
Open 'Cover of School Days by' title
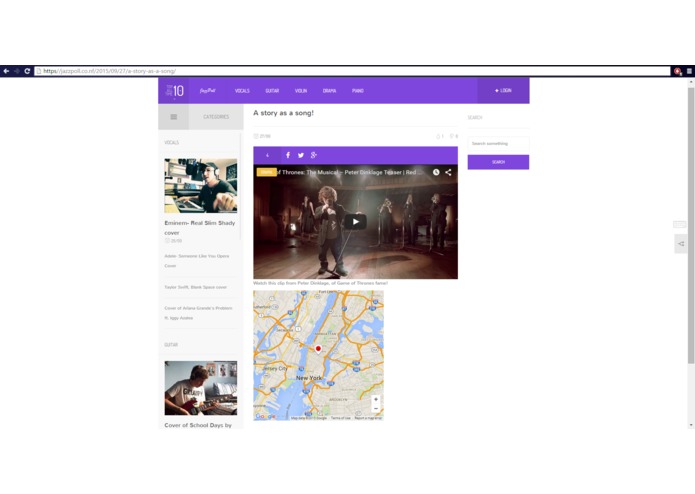tap(198, 425)
